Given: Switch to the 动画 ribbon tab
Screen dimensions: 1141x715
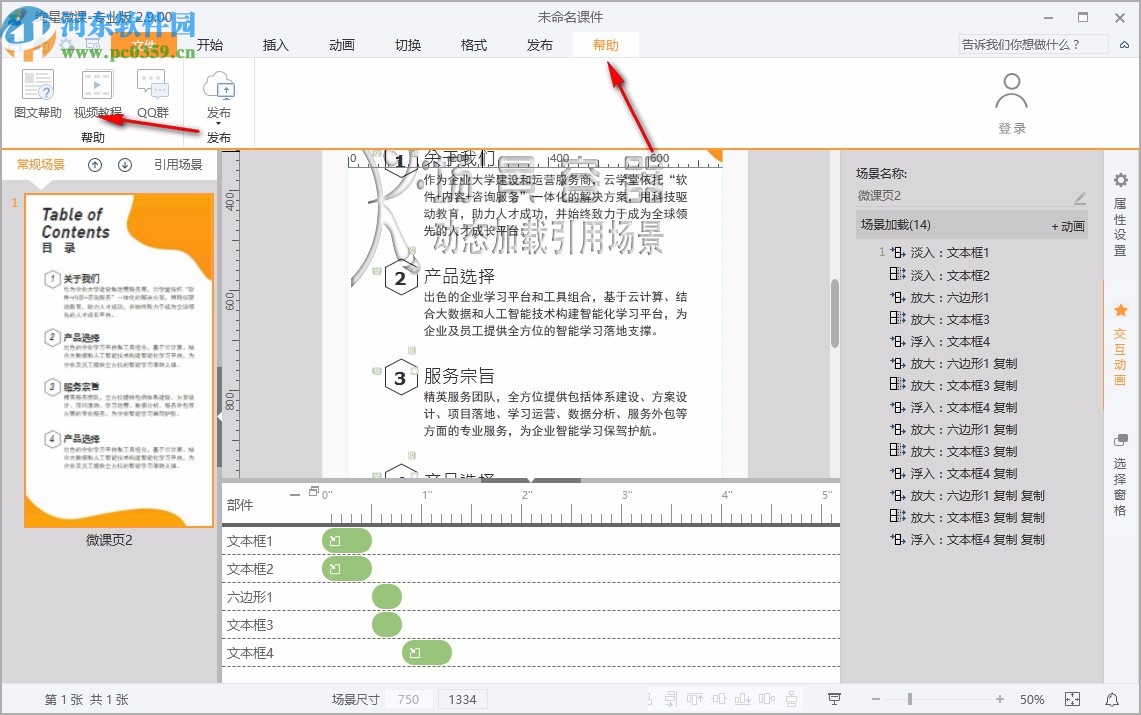Looking at the screenshot, I should (x=343, y=44).
